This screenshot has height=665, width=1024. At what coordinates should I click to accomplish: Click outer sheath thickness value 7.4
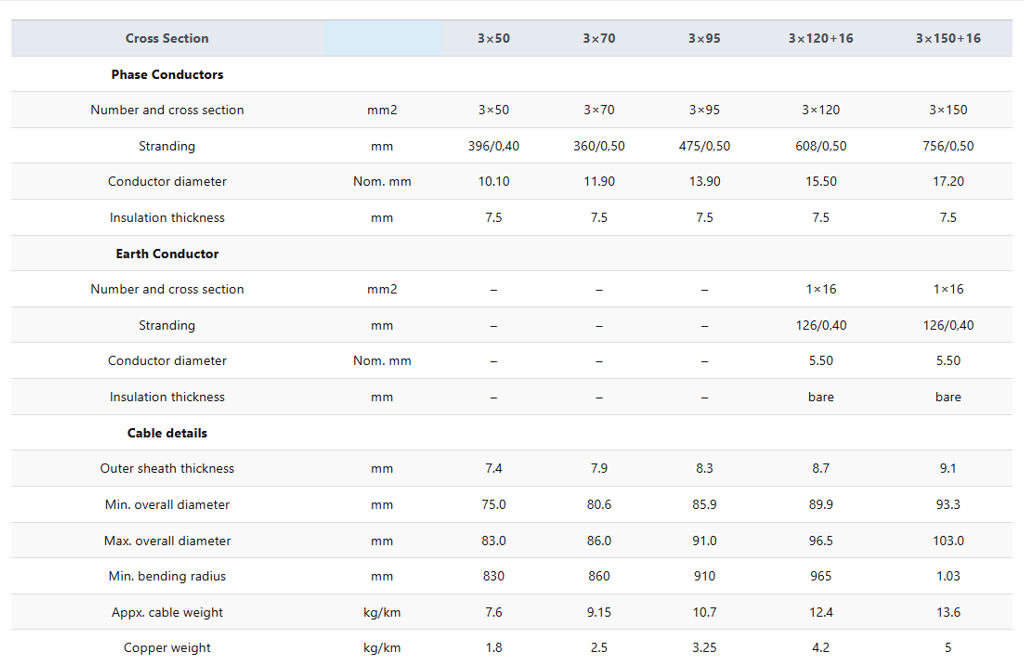(494, 468)
